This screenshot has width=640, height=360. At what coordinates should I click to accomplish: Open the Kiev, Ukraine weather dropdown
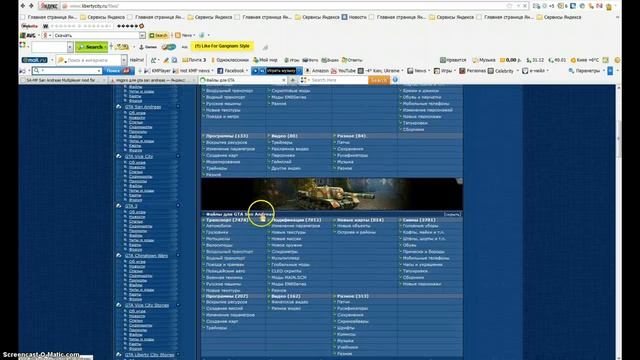coord(380,71)
